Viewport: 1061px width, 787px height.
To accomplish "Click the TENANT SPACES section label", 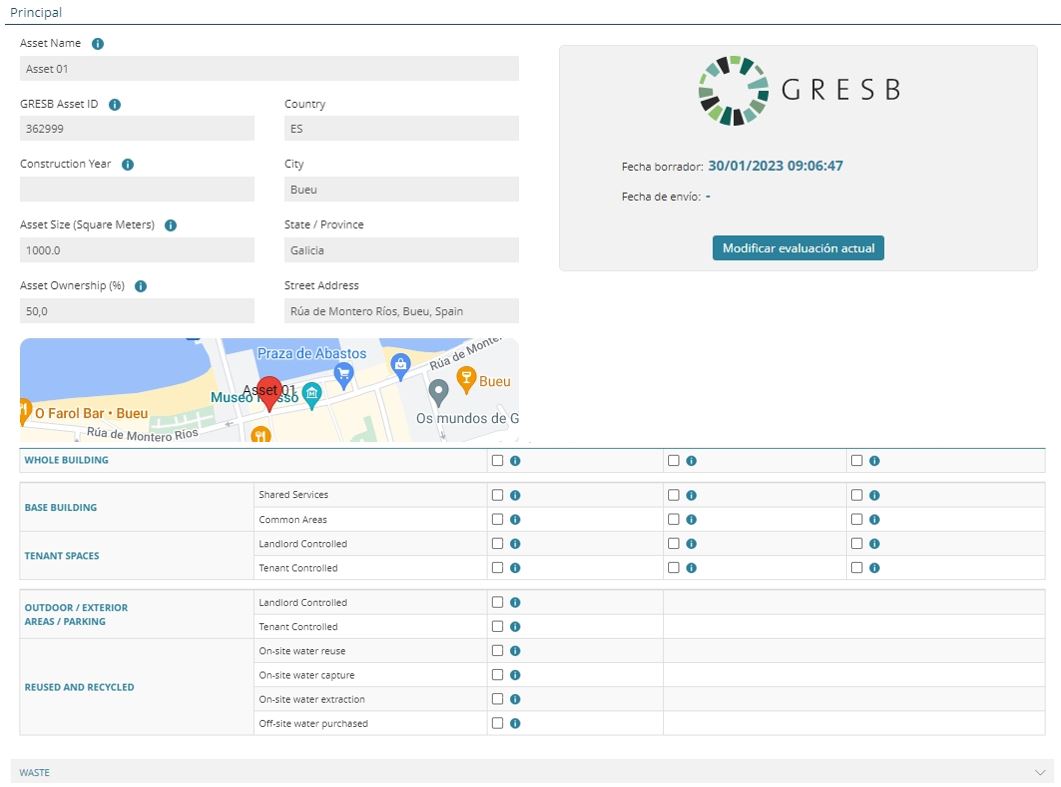I will pos(62,556).
